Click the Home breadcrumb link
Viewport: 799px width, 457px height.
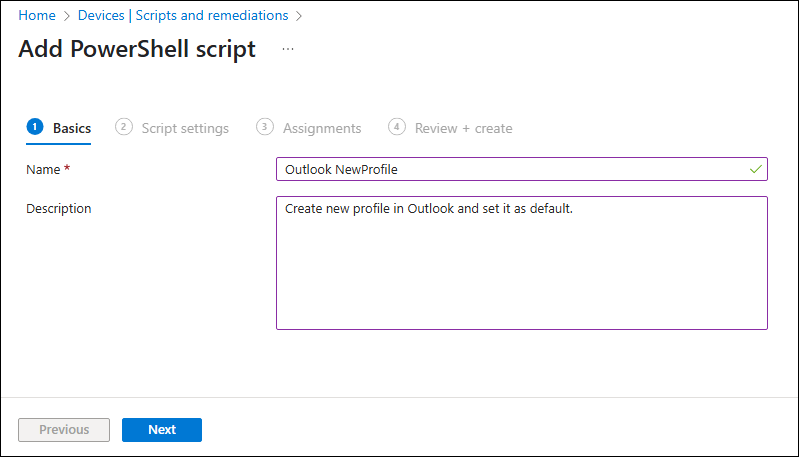click(x=37, y=16)
